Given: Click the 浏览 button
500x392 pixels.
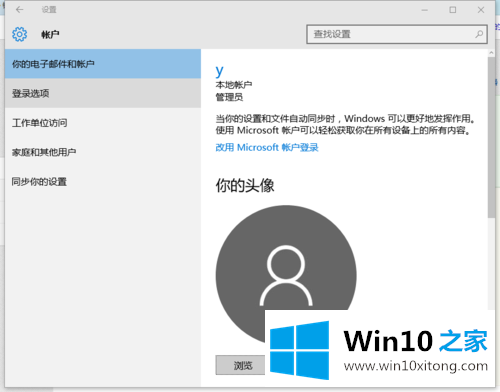Looking at the screenshot, I should pos(241,365).
